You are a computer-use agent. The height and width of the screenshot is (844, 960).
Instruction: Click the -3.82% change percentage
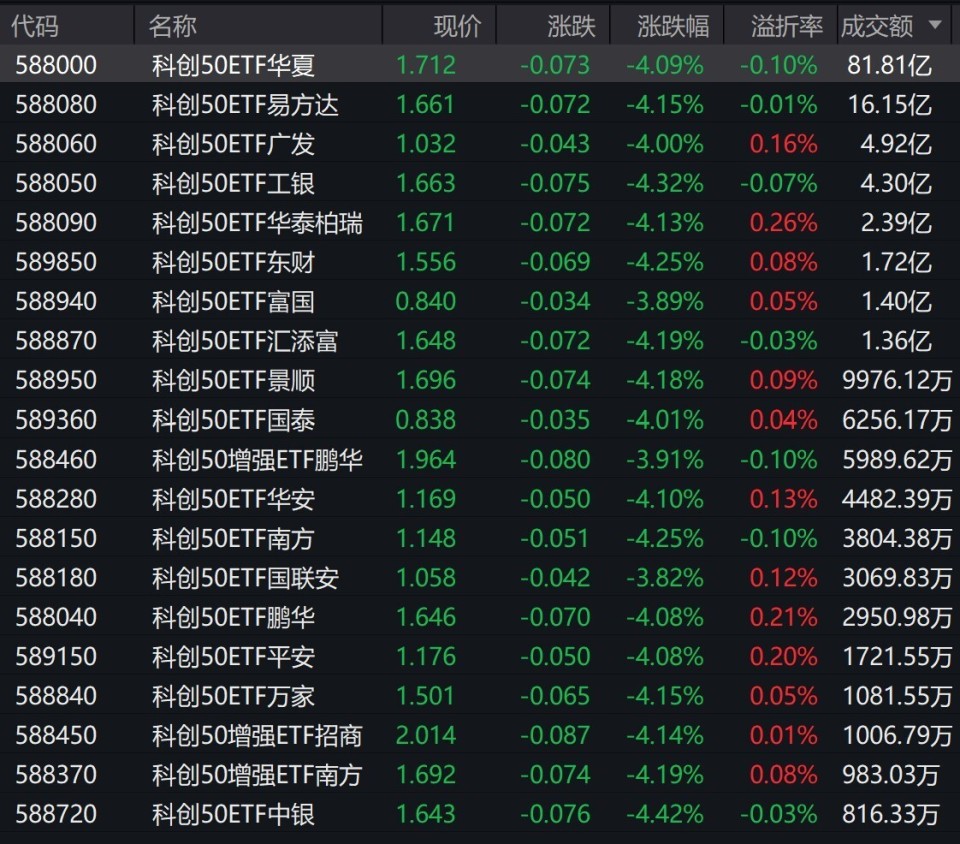tap(665, 578)
